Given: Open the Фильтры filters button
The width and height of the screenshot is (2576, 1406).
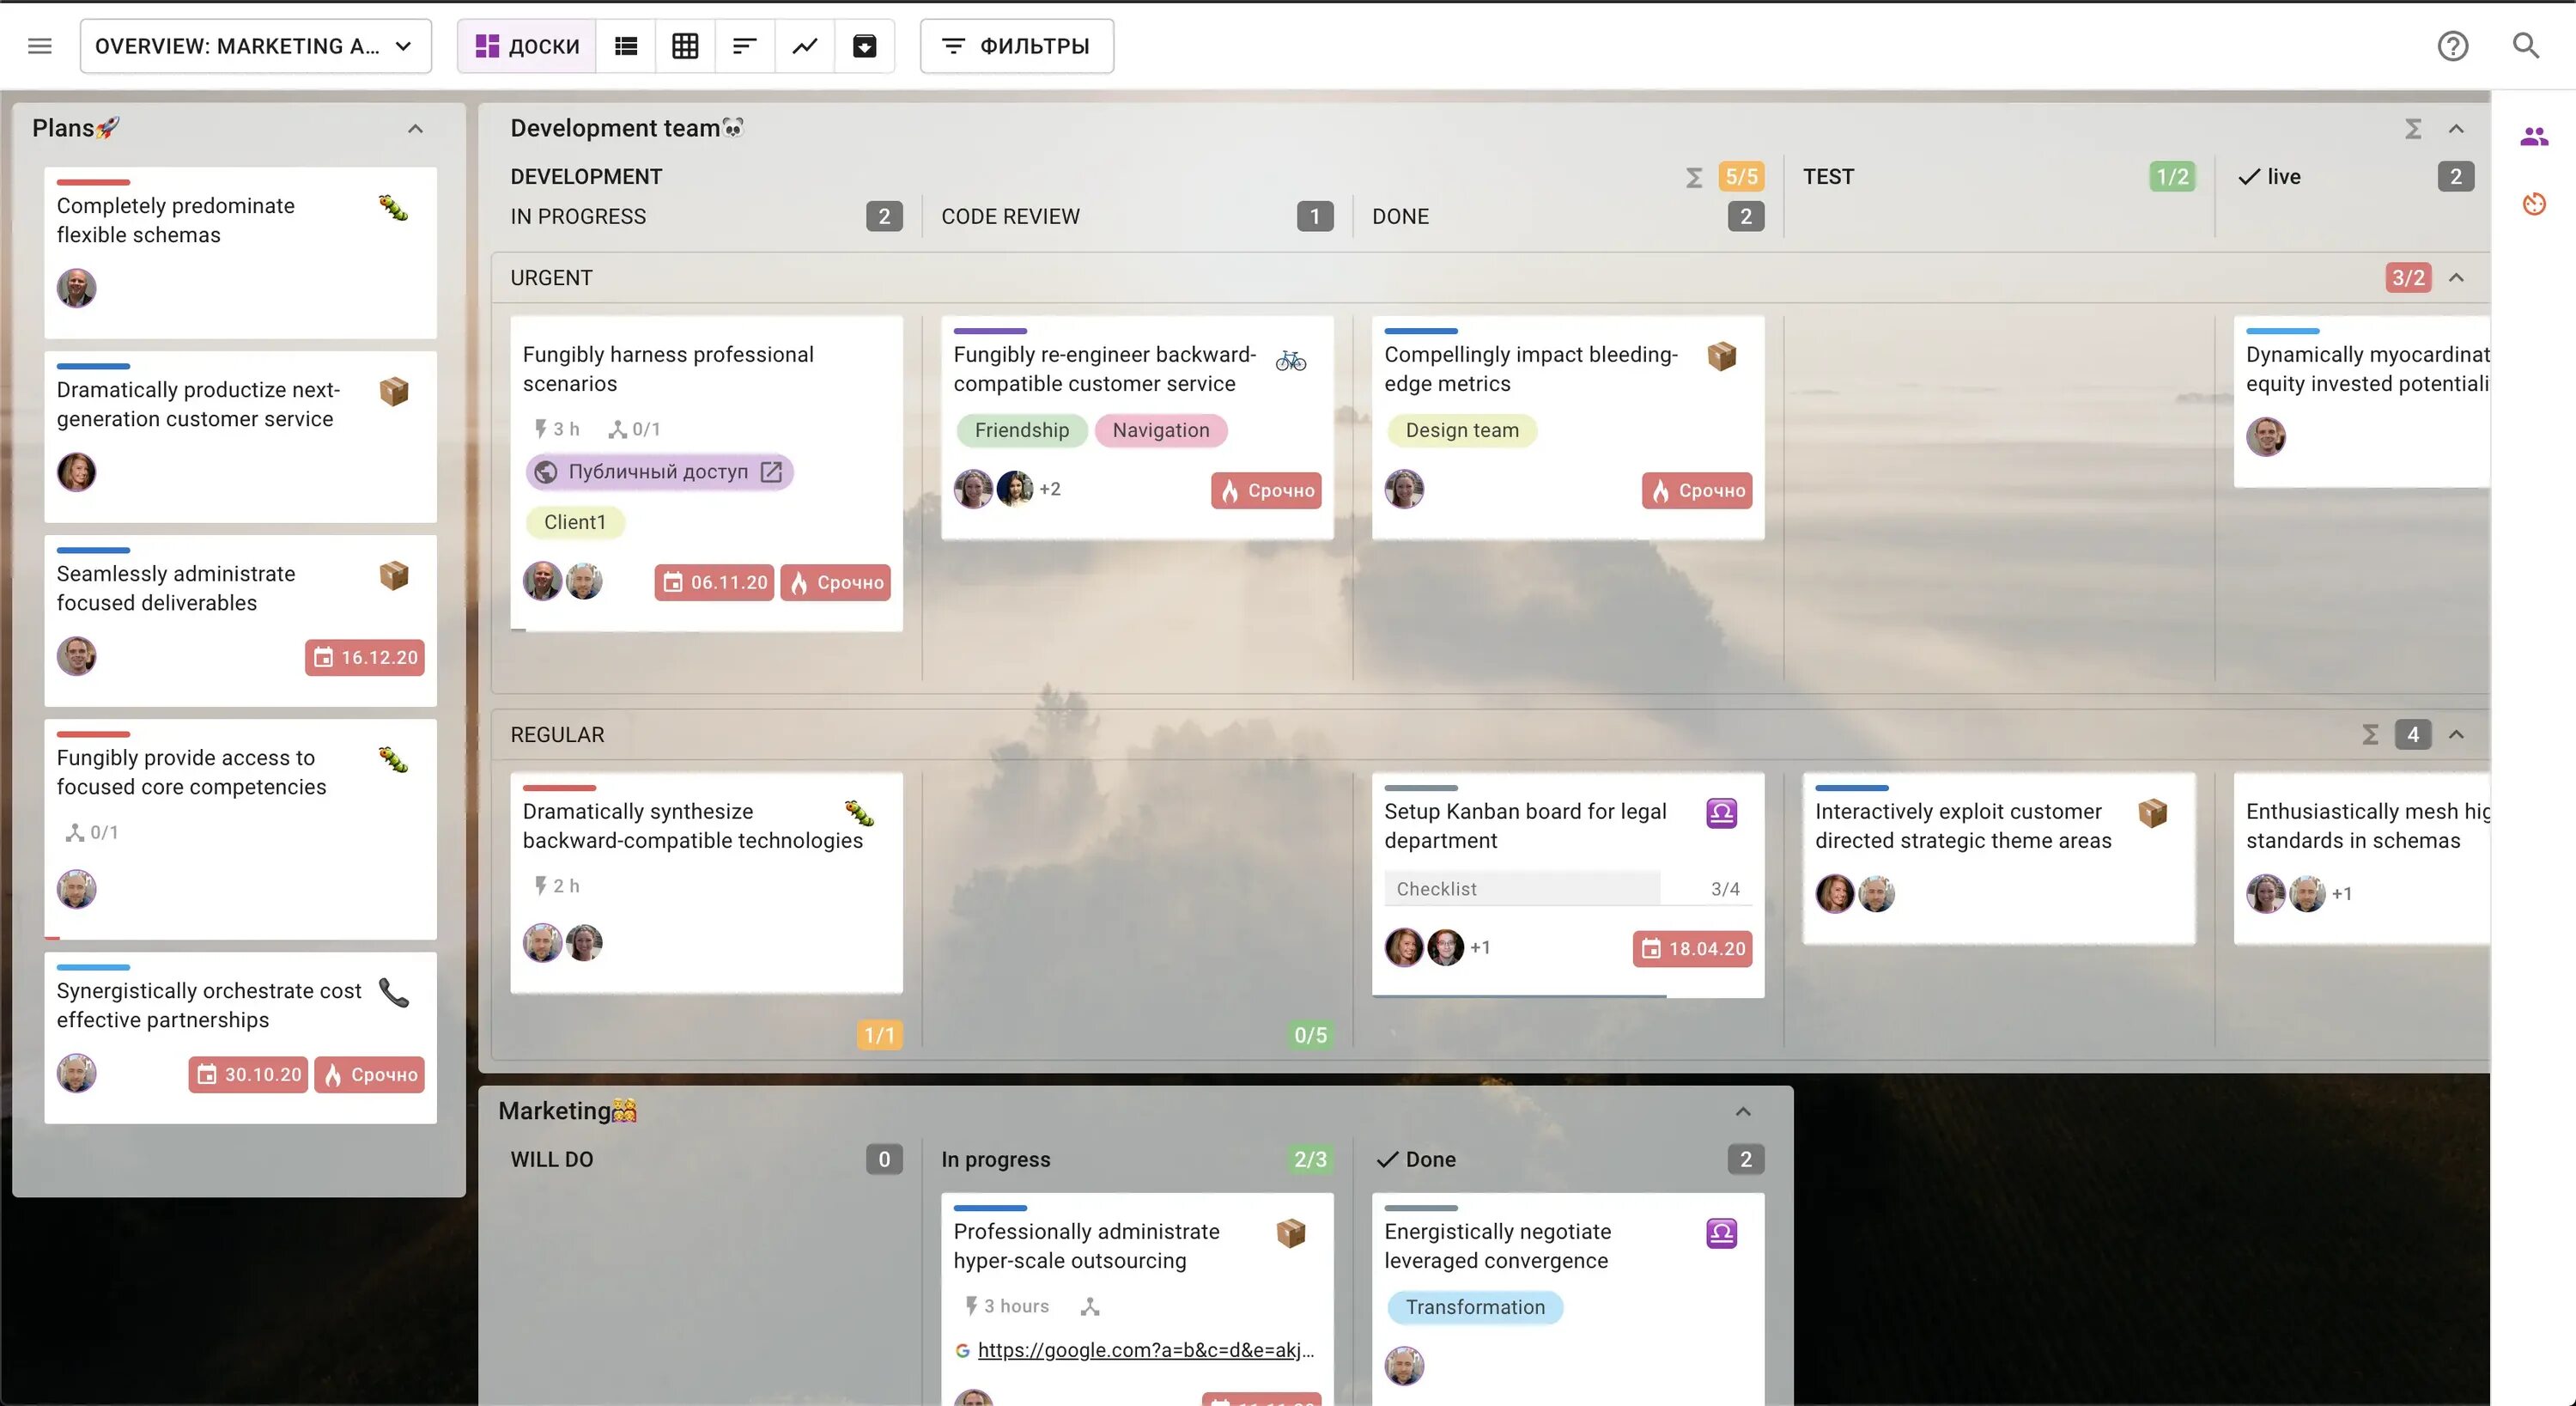Looking at the screenshot, I should [1016, 46].
